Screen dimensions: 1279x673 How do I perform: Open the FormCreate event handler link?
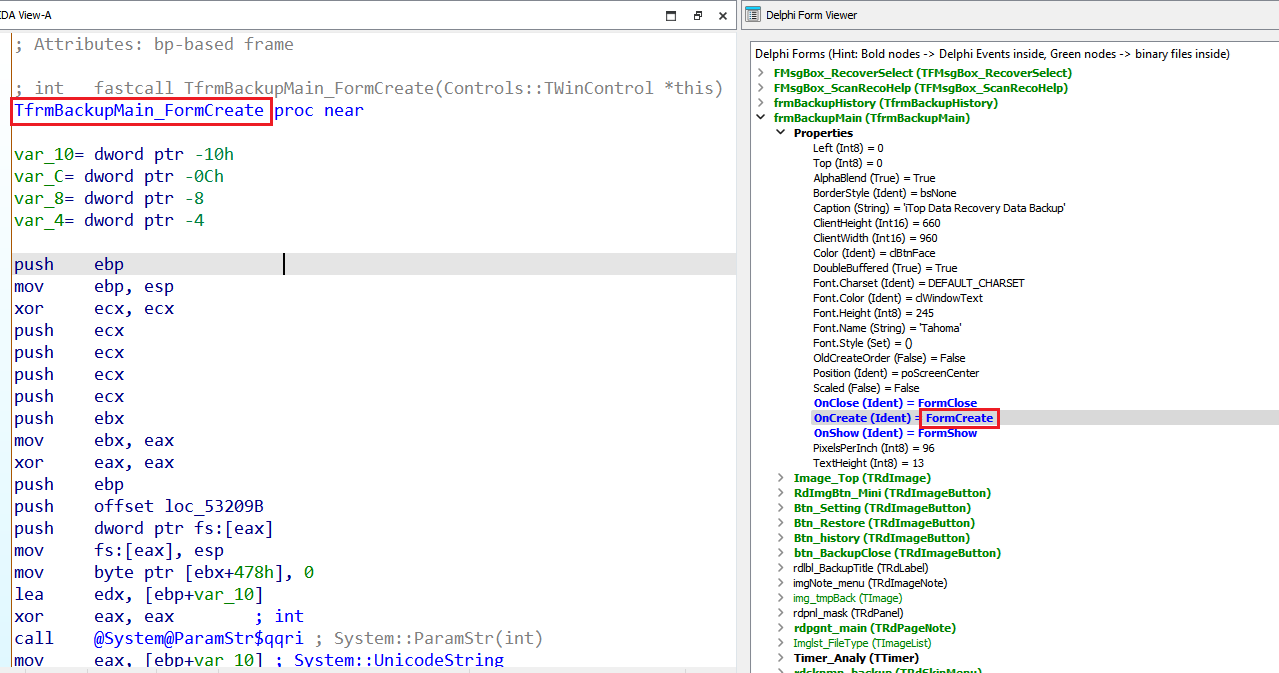point(959,418)
